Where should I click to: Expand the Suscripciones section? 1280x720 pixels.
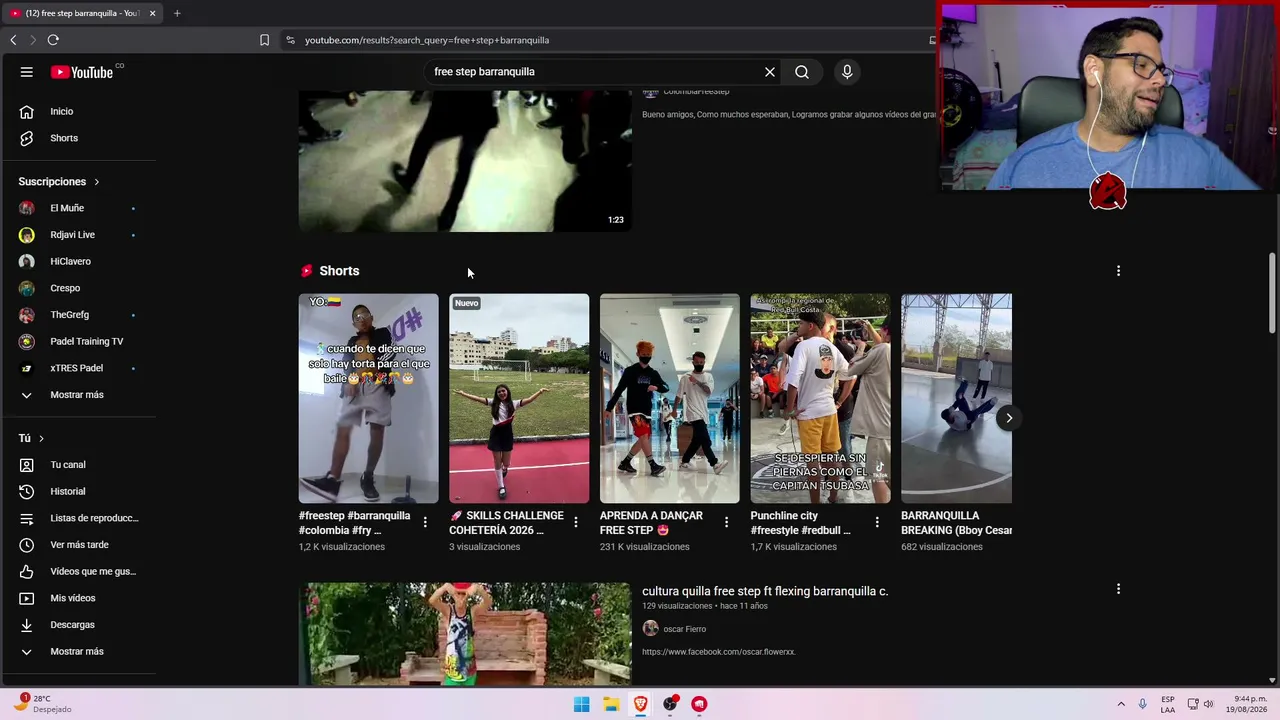(59, 182)
